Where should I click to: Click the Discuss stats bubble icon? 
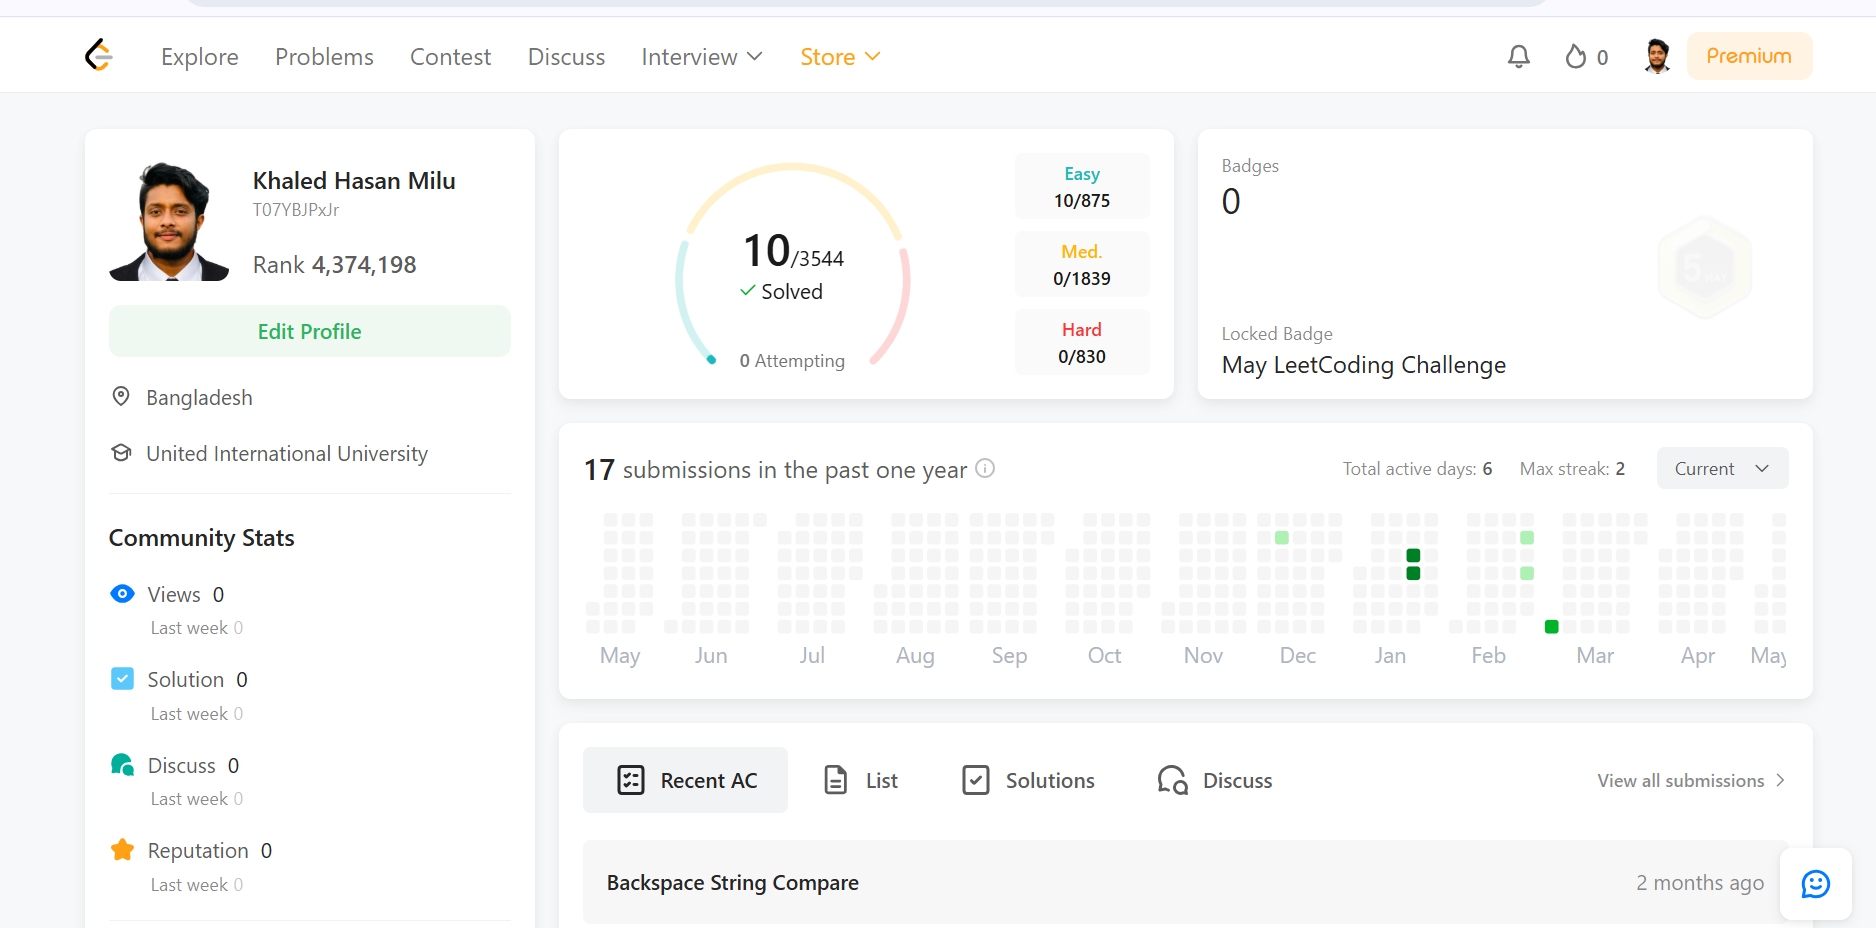pos(123,765)
